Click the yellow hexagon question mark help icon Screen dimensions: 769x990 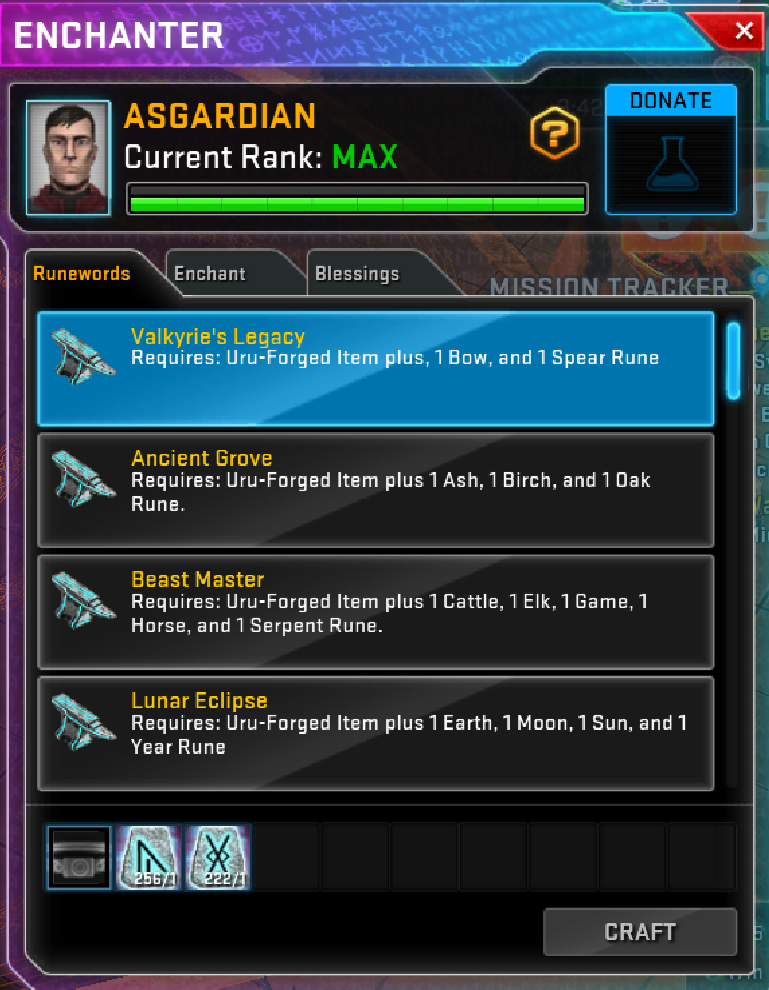coord(554,133)
